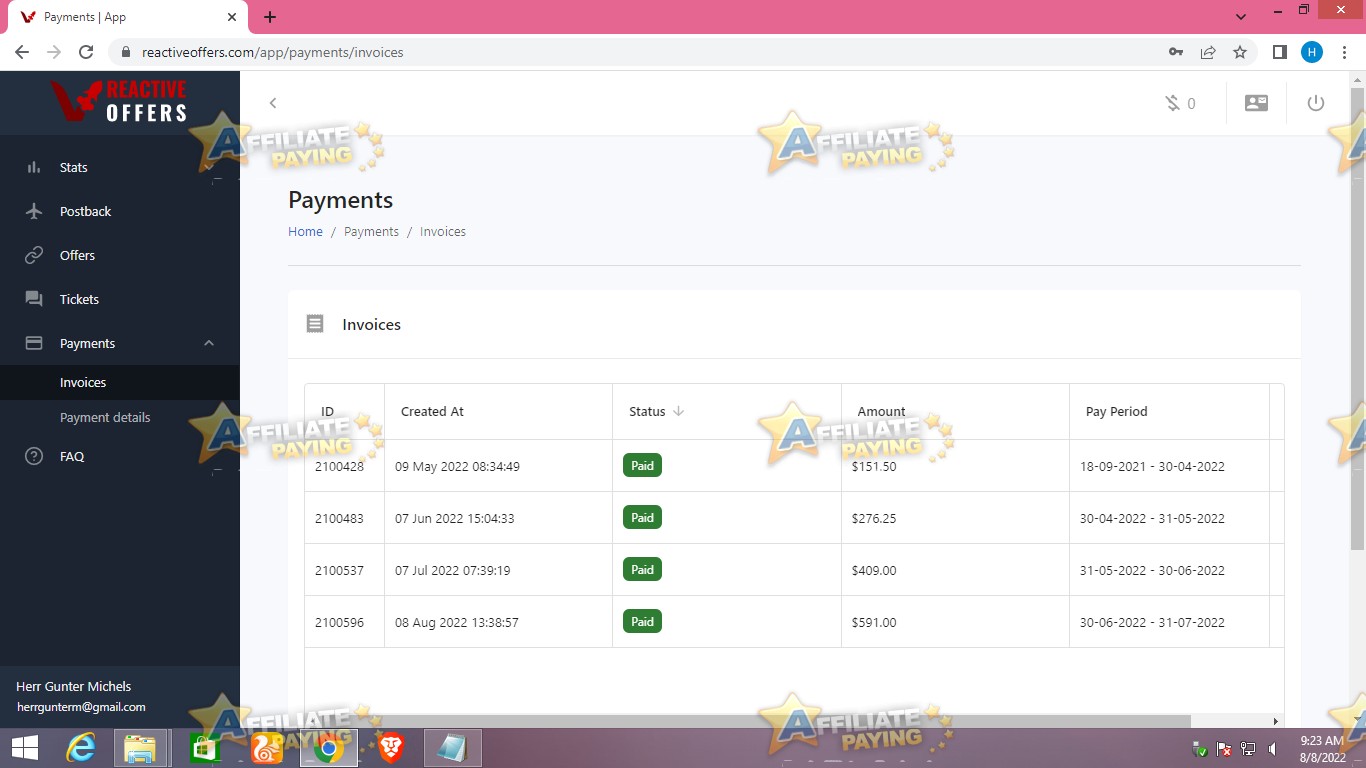Select invoice ID 2100537
Image resolution: width=1366 pixels, height=768 pixels.
(x=339, y=570)
